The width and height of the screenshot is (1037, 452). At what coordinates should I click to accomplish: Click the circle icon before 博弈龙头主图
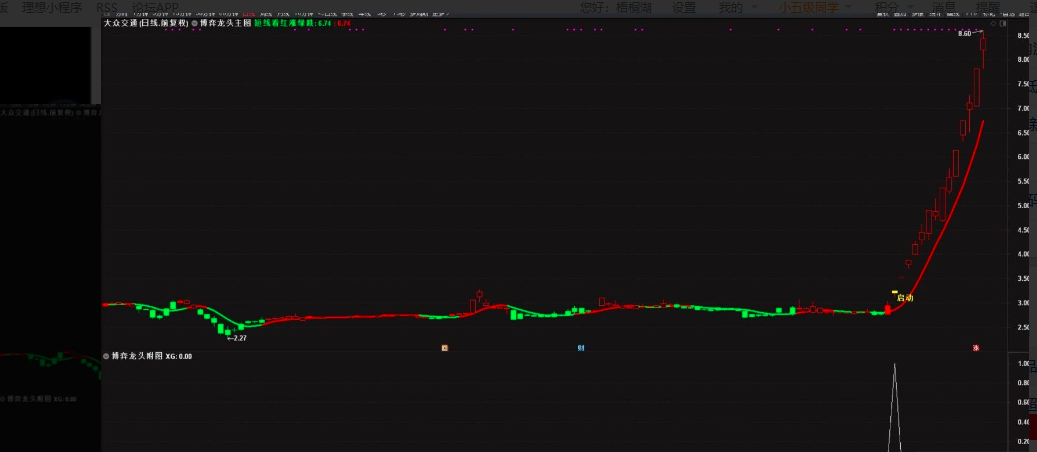pos(195,22)
